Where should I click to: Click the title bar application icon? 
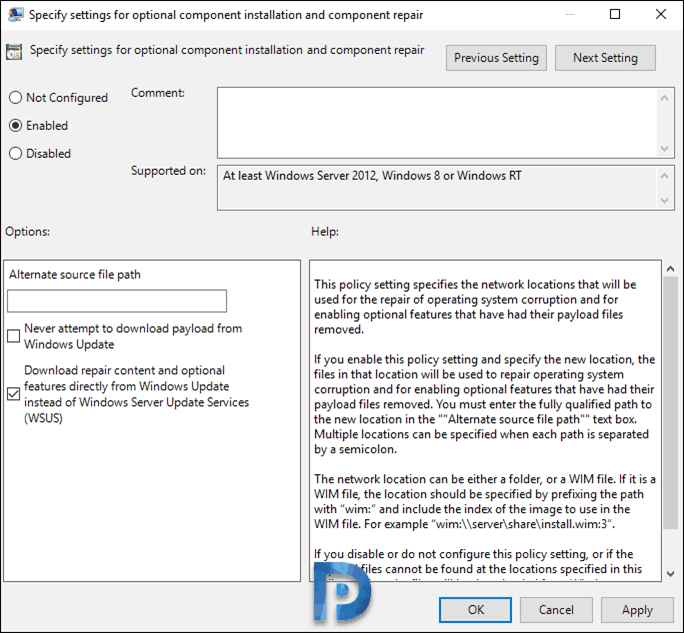pyautogui.click(x=16, y=14)
